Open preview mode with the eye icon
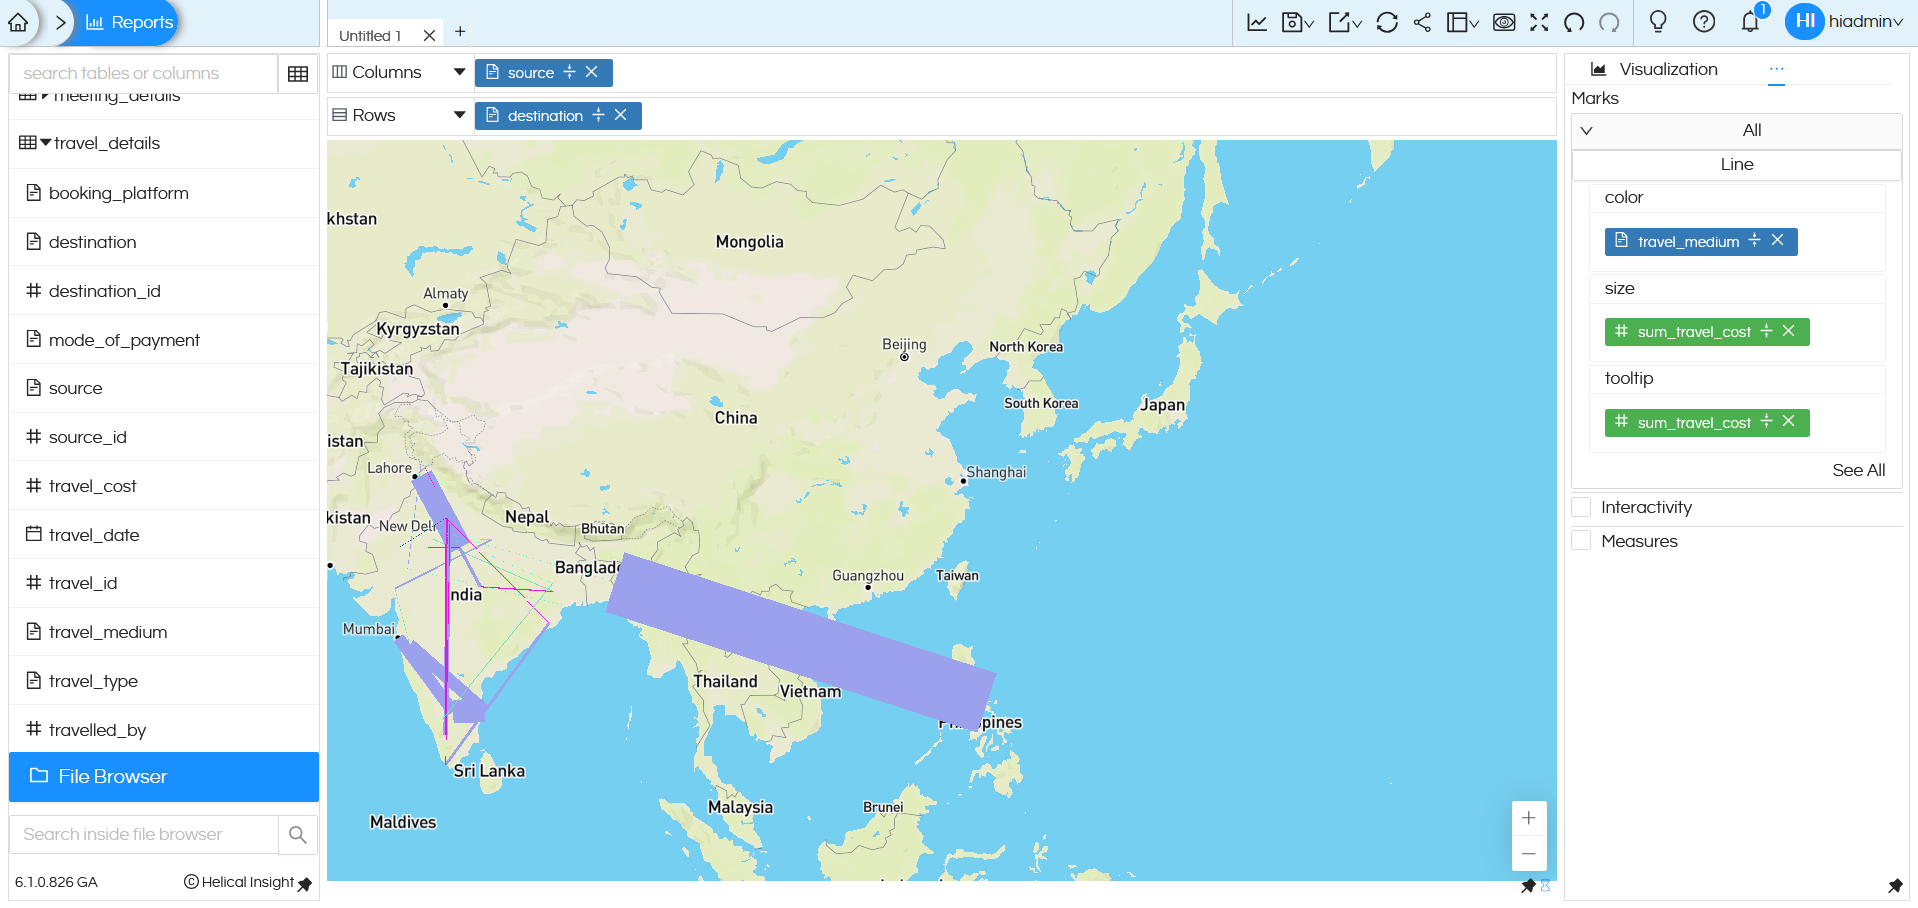Viewport: 1918px width, 908px height. [x=1503, y=21]
